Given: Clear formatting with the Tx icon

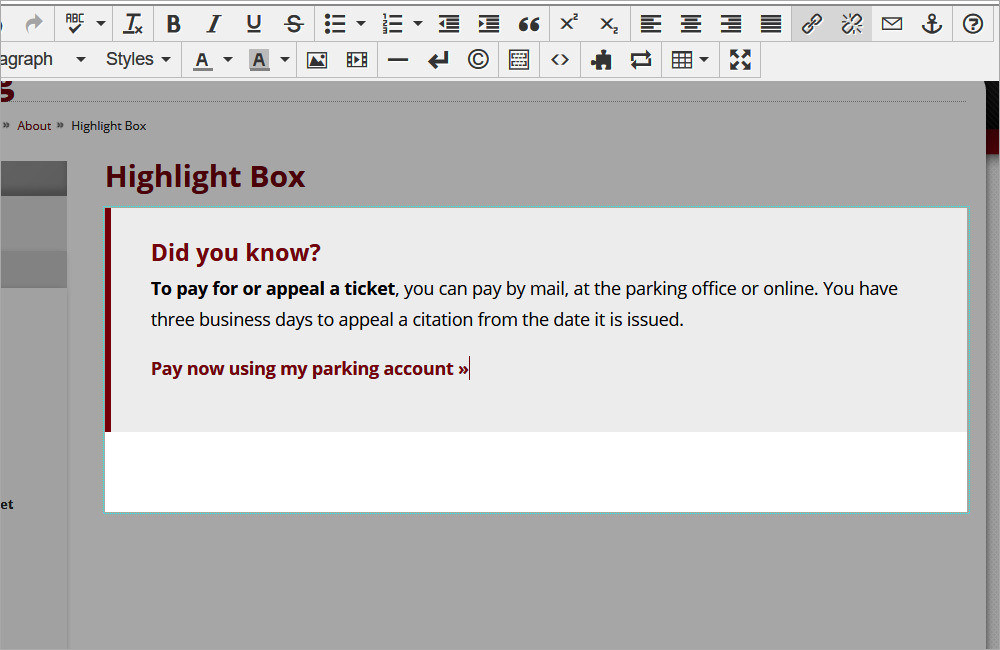Looking at the screenshot, I should pyautogui.click(x=133, y=24).
